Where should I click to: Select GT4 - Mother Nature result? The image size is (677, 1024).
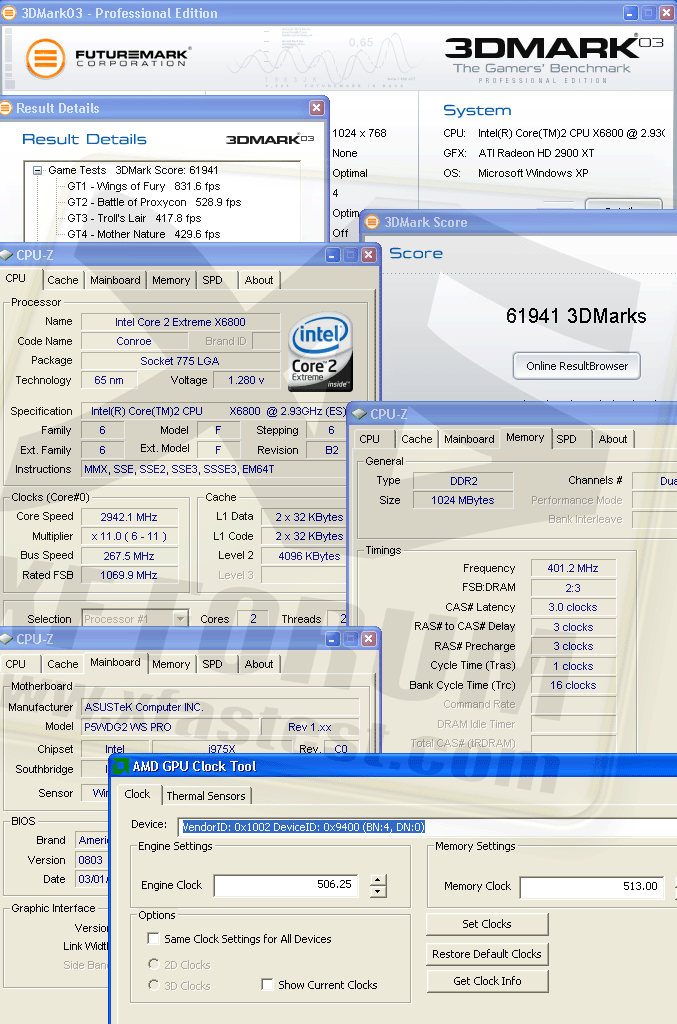(144, 234)
